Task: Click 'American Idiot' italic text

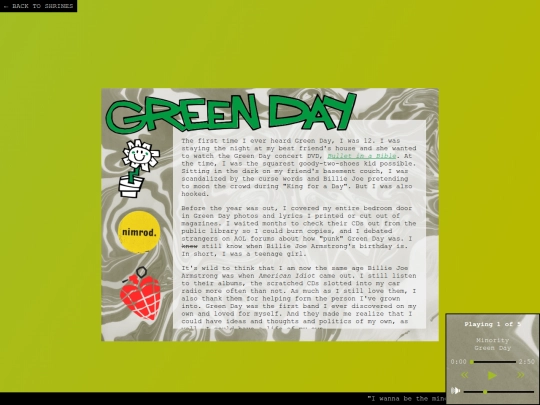Action: point(287,276)
